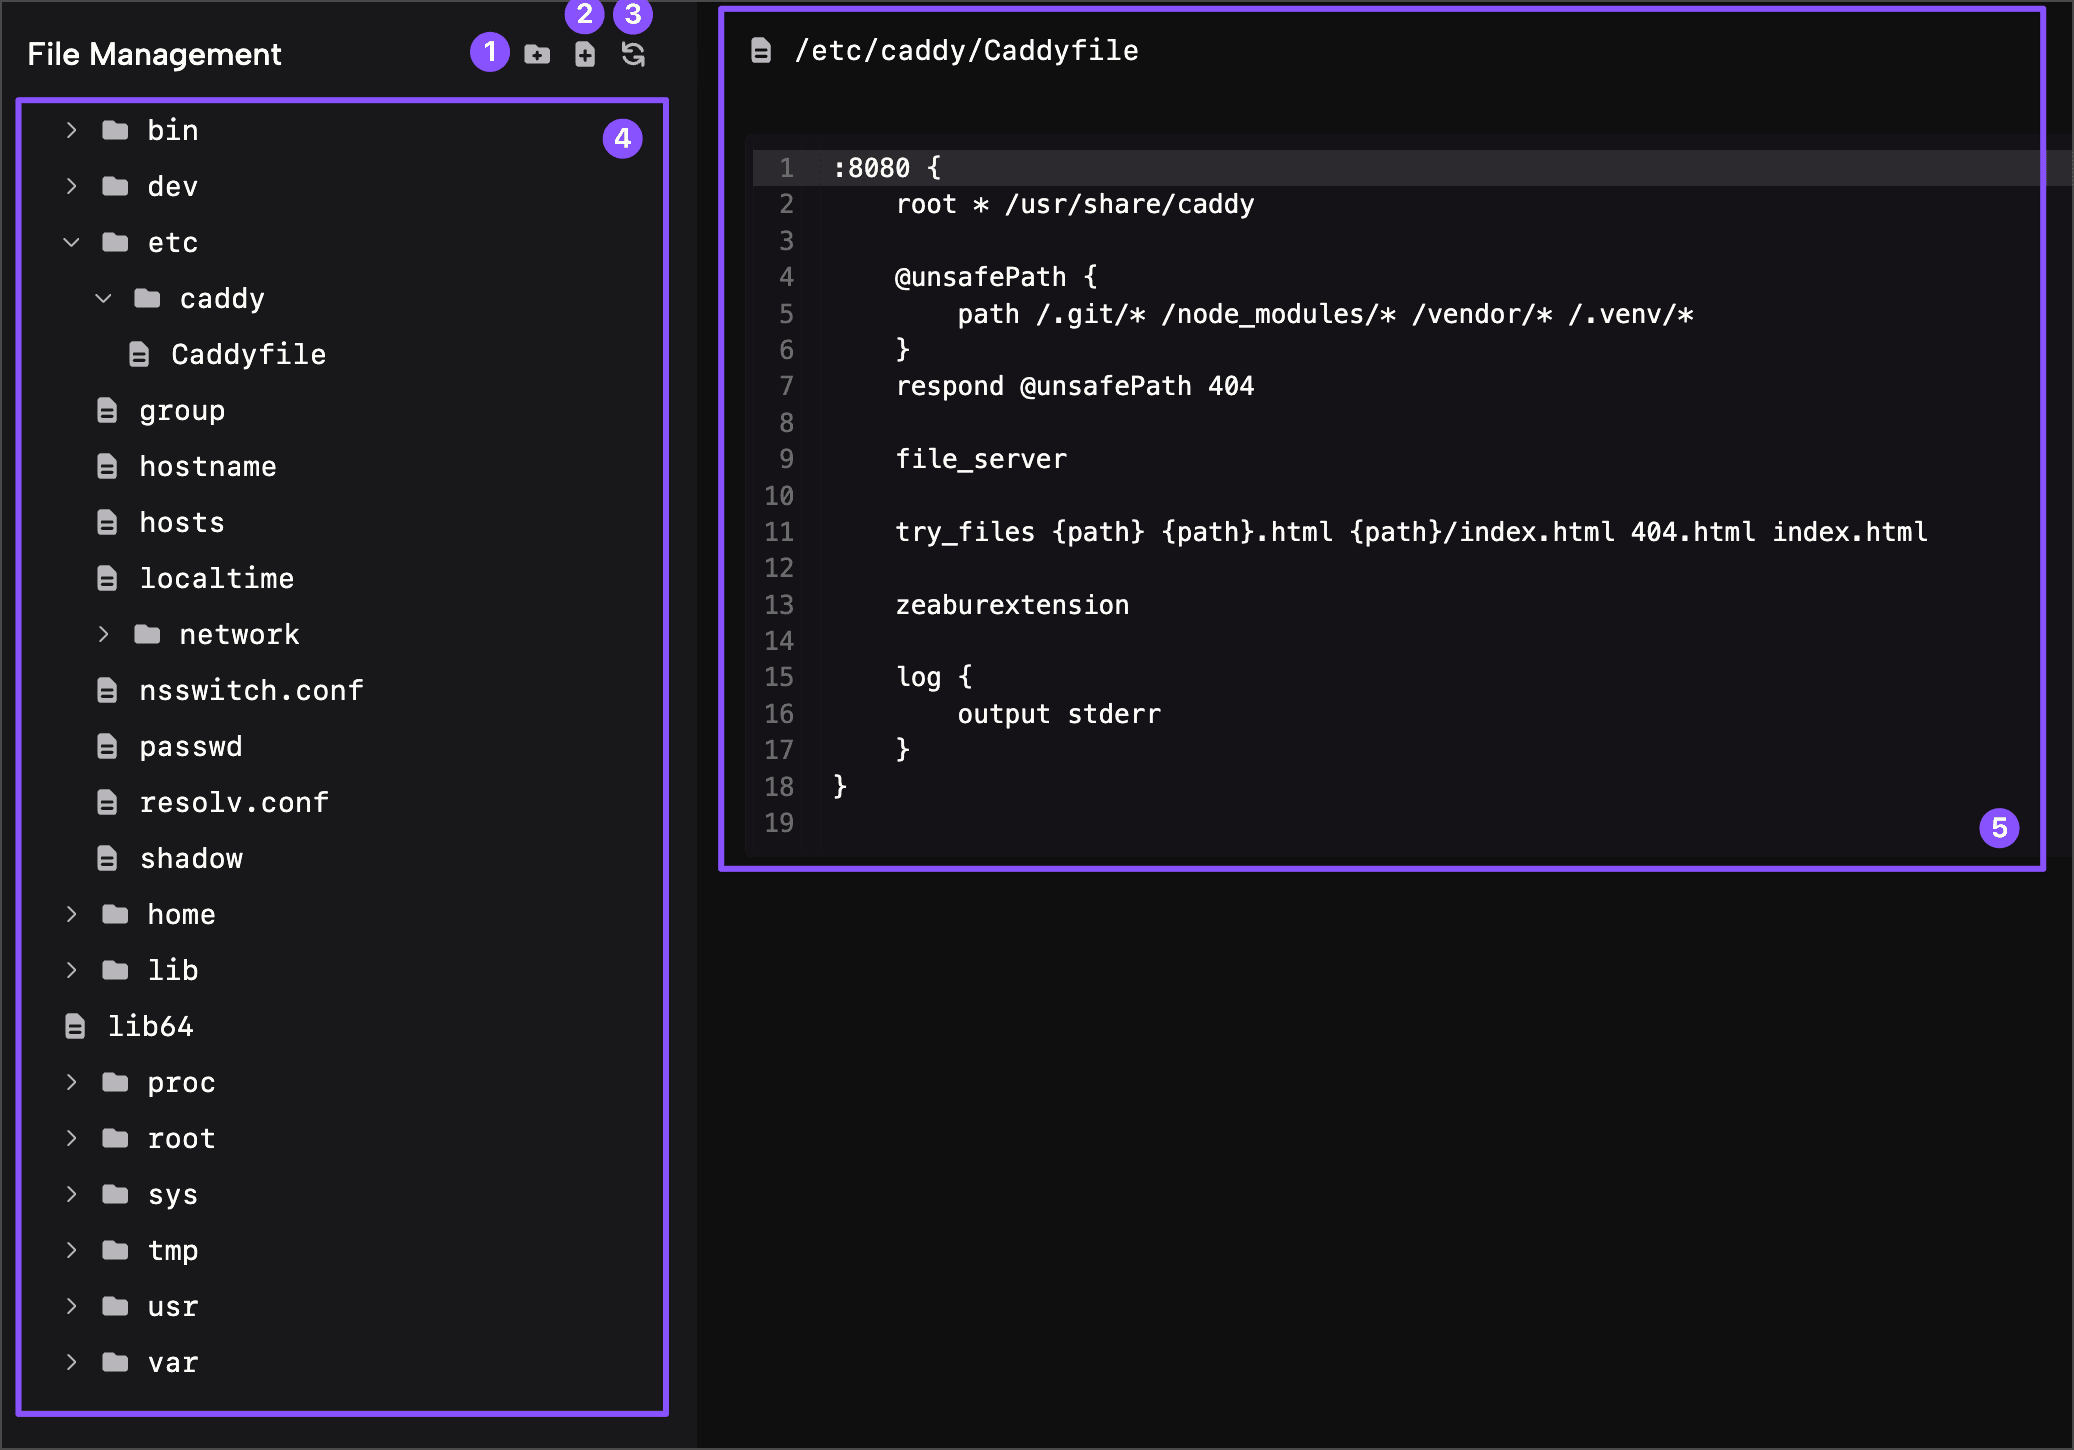The width and height of the screenshot is (2074, 1450).
Task: Collapse the etc folder chevron
Action: click(71, 242)
